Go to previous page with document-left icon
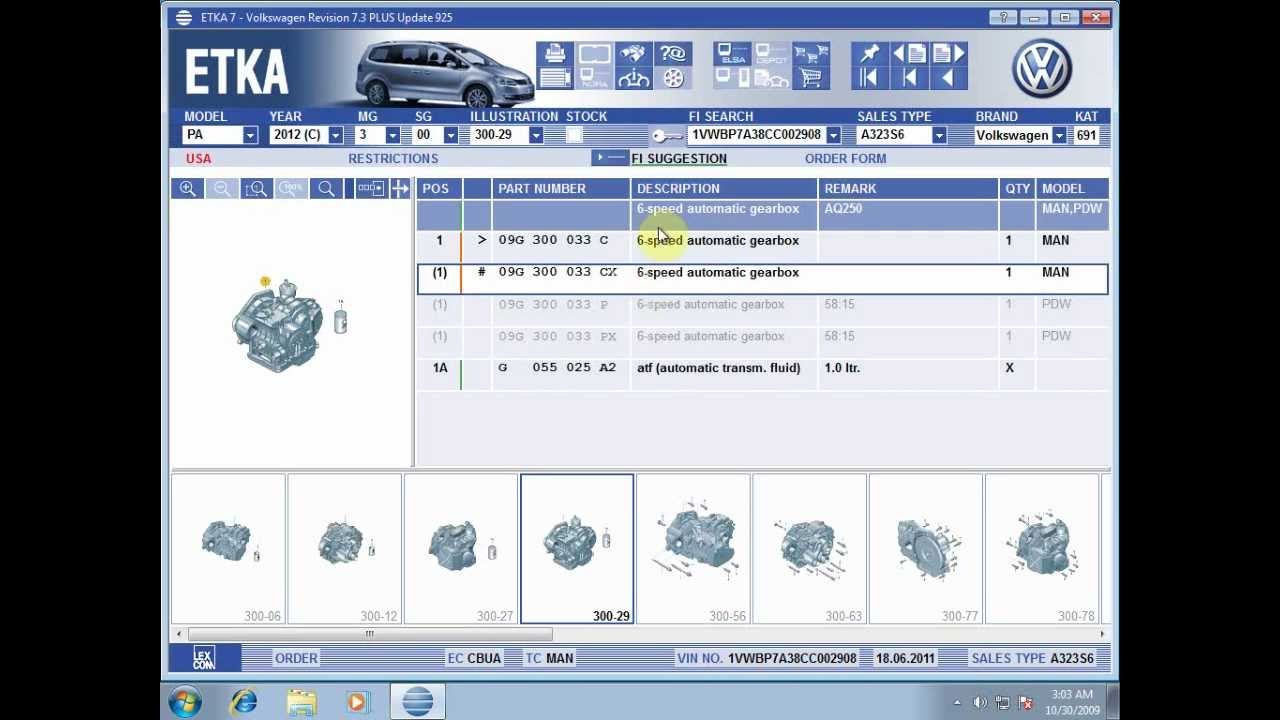Viewport: 1280px width, 720px height. click(908, 54)
